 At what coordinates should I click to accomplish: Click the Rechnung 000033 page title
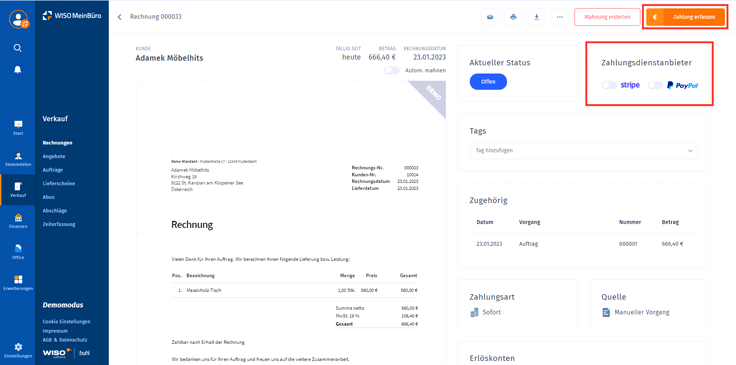tap(156, 17)
